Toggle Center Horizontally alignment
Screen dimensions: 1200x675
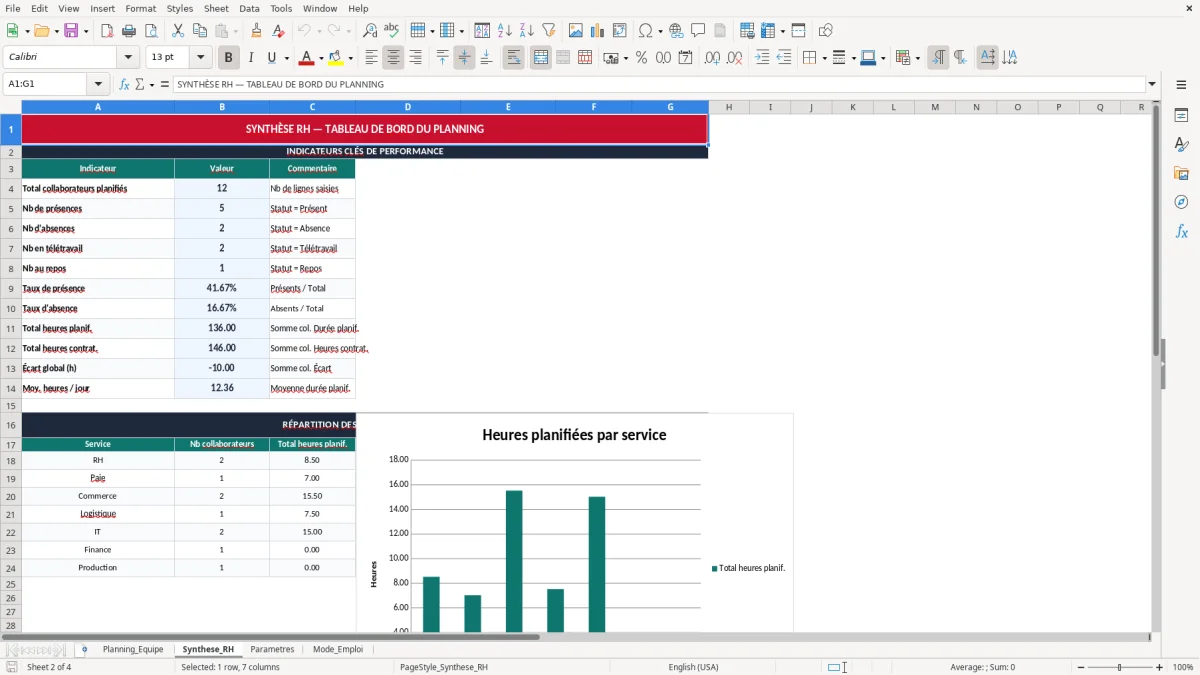click(393, 58)
